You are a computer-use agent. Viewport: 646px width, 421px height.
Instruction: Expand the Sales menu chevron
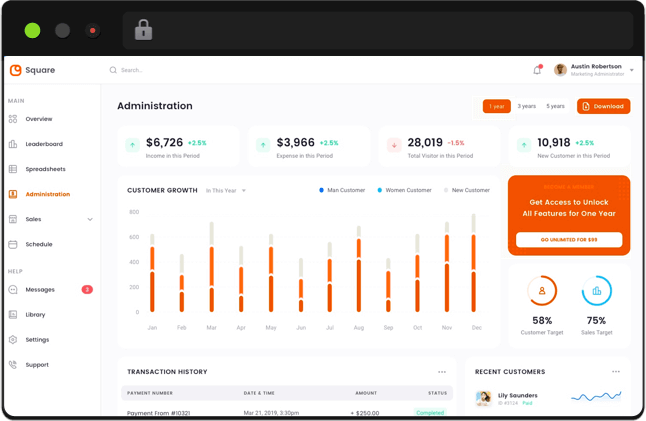pyautogui.click(x=90, y=219)
